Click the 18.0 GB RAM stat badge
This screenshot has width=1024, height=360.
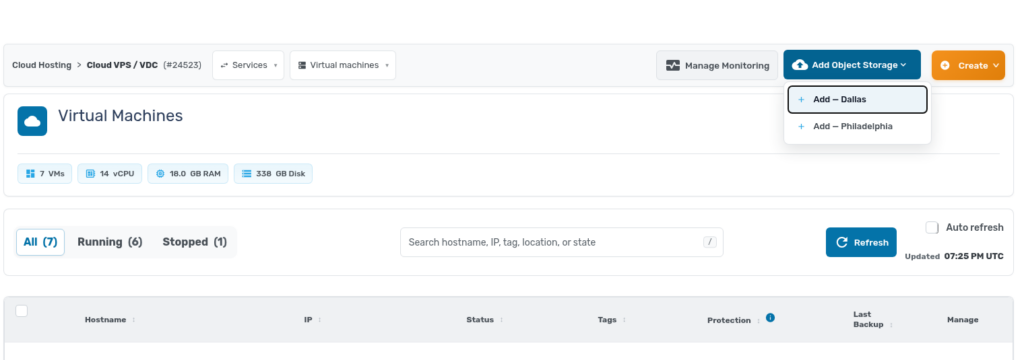coord(188,174)
